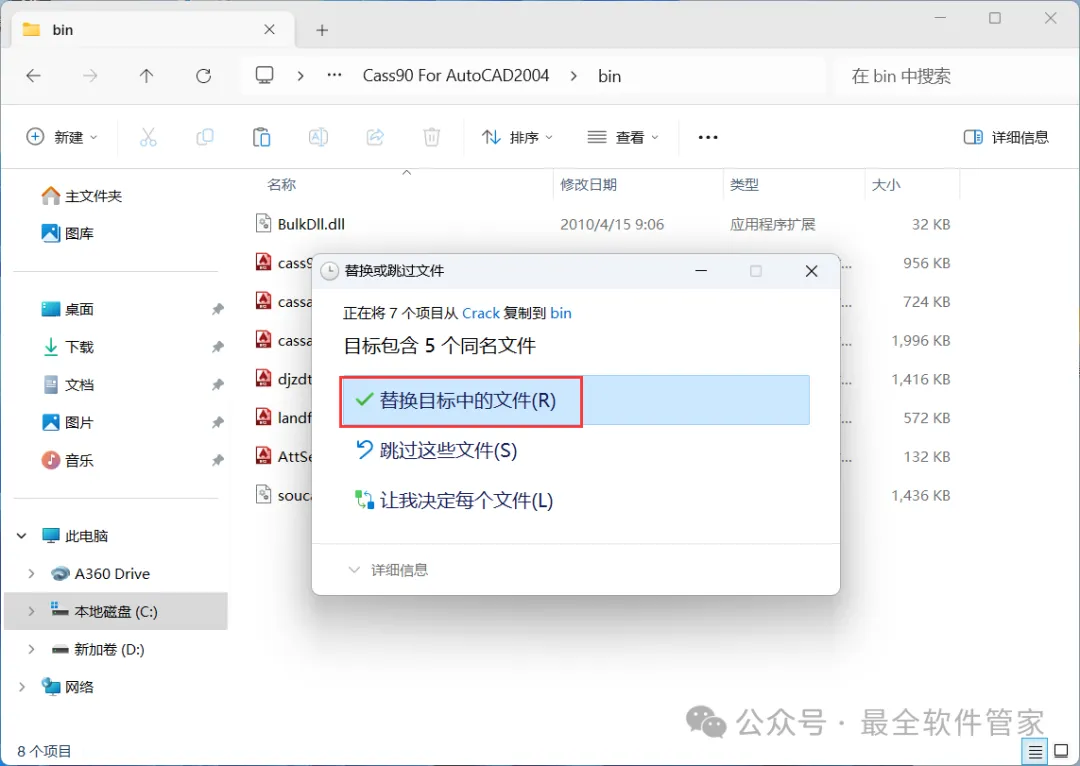This screenshot has width=1080, height=766.
Task: Select A360 Drive in sidebar
Action: click(x=101, y=574)
